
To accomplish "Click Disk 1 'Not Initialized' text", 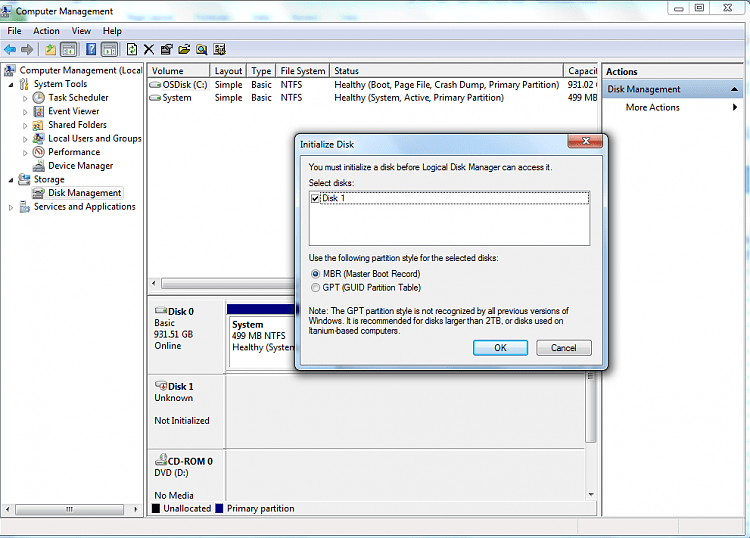I will tap(182, 421).
